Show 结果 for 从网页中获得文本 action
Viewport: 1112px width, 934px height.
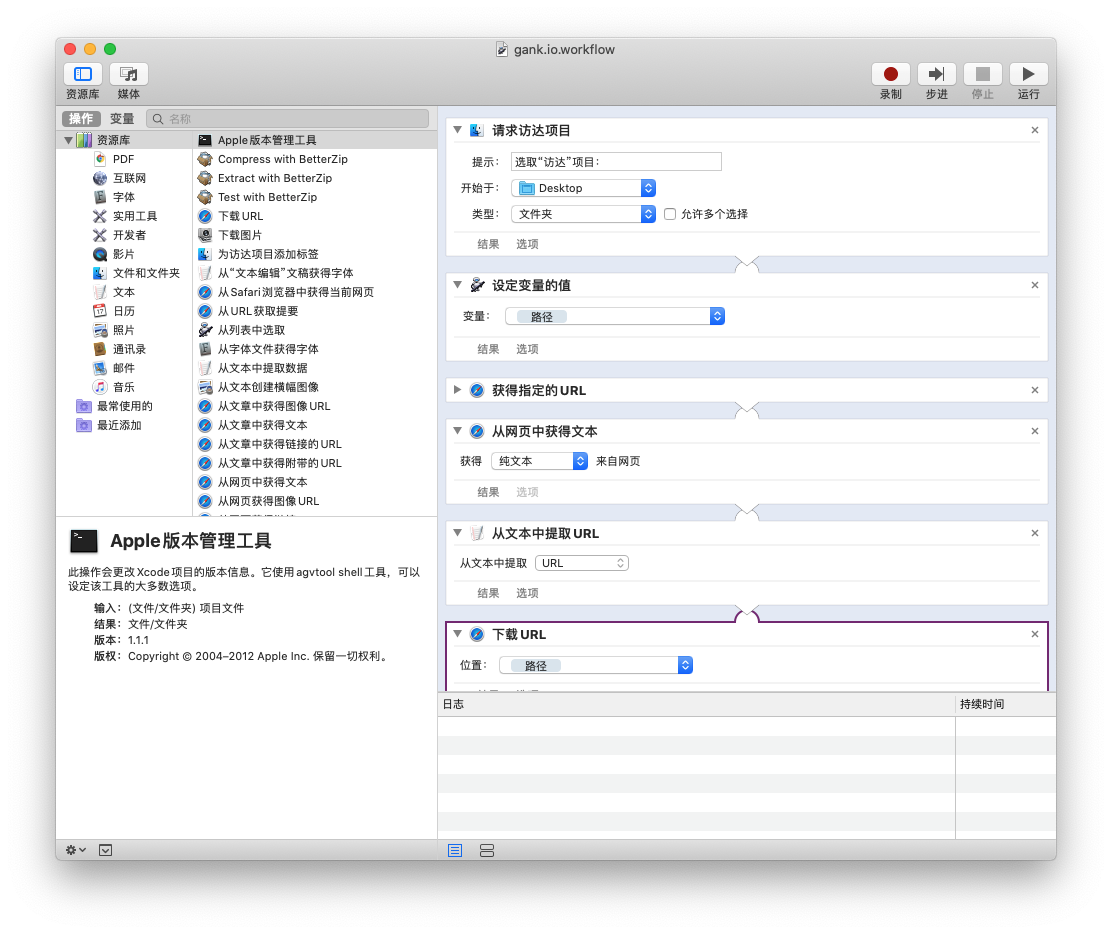click(488, 492)
